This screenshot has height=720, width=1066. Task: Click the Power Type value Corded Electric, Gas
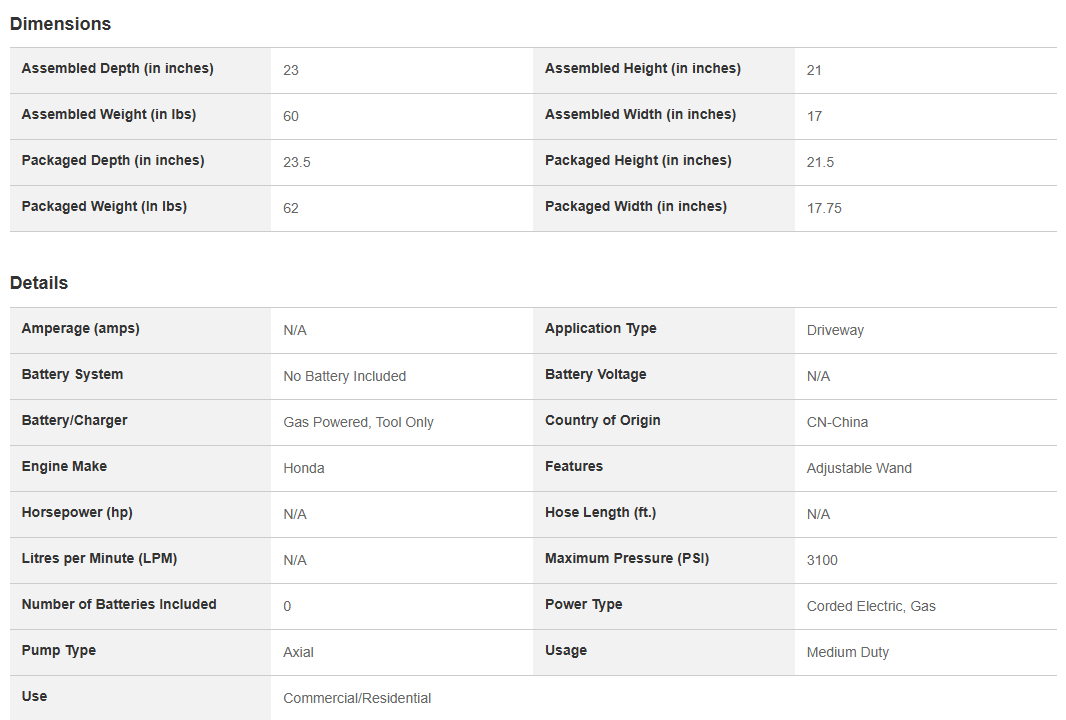click(x=871, y=606)
